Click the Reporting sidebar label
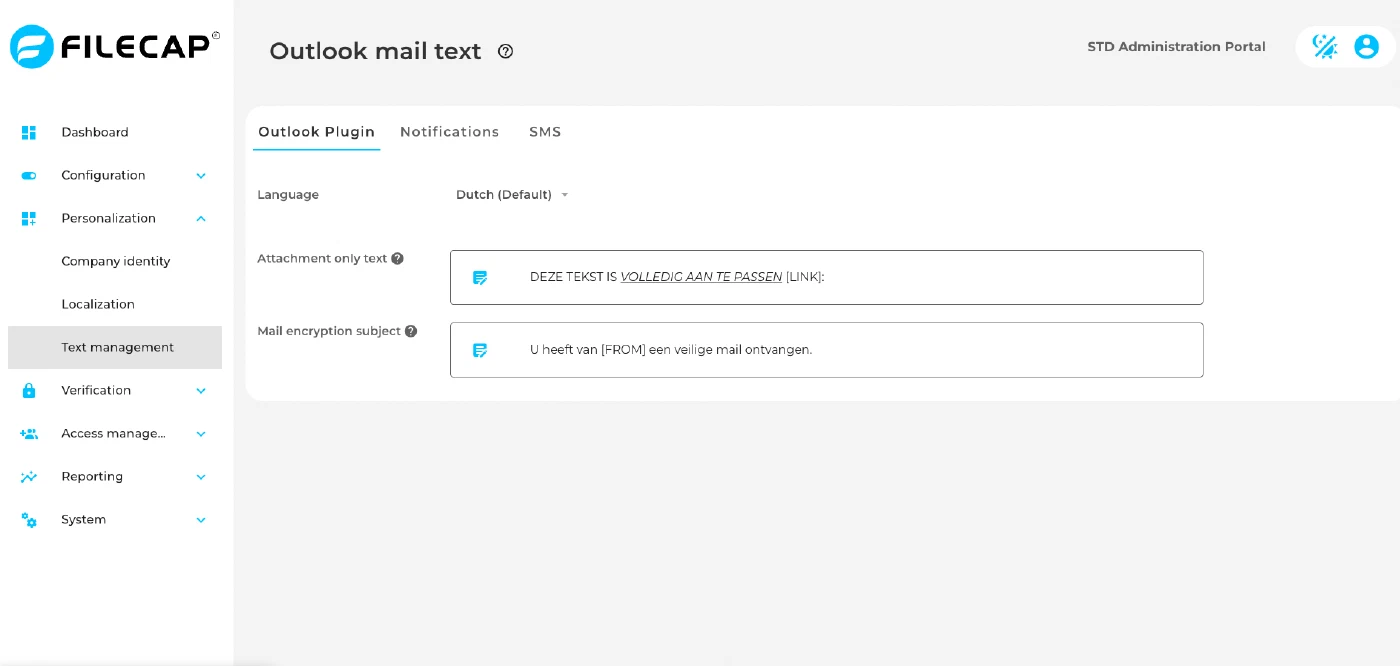1400x666 pixels. click(92, 476)
